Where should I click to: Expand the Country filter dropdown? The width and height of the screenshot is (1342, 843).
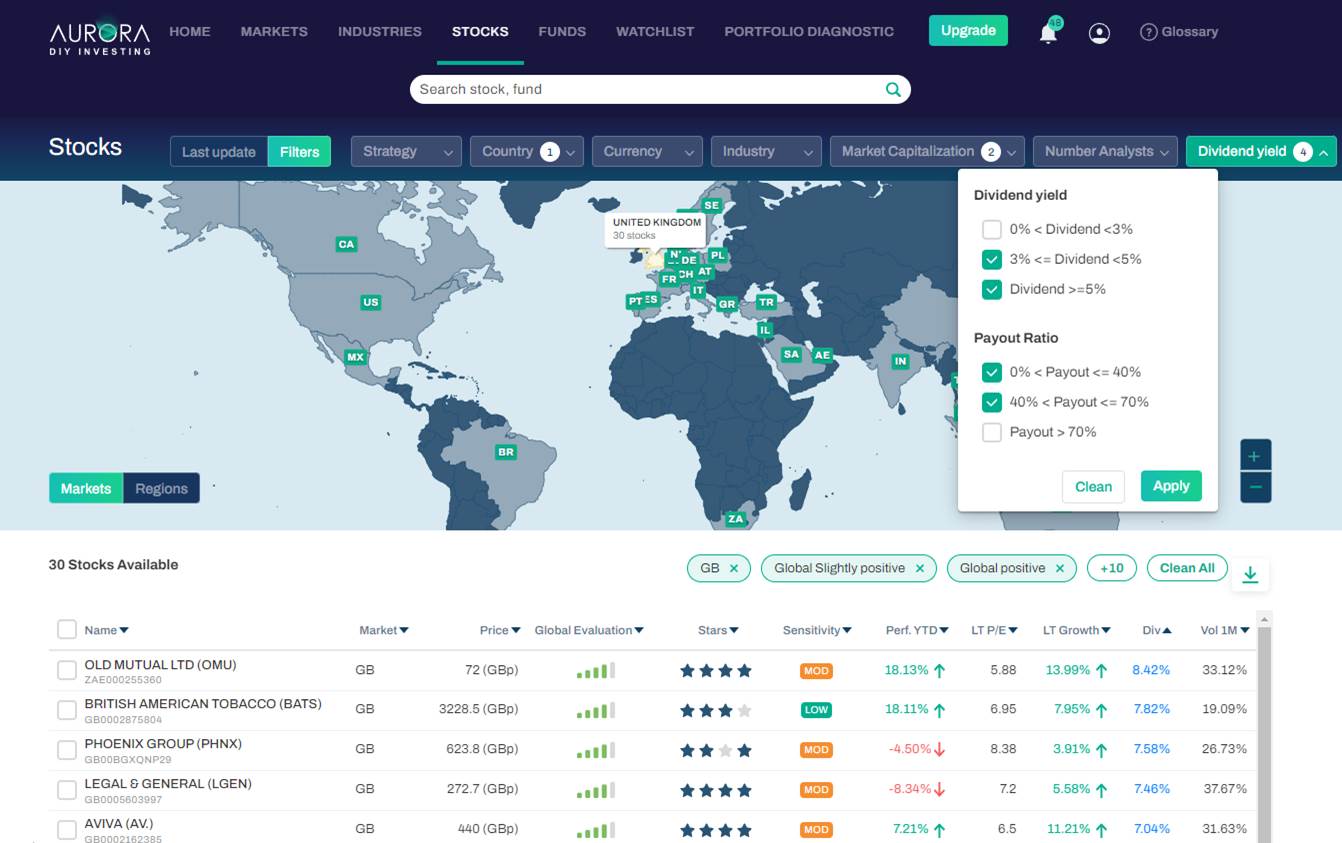tap(527, 151)
